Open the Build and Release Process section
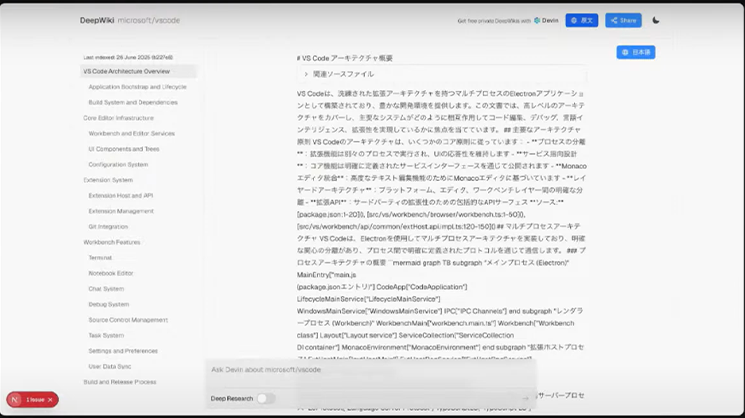This screenshot has width=745, height=418. pyautogui.click(x=119, y=382)
